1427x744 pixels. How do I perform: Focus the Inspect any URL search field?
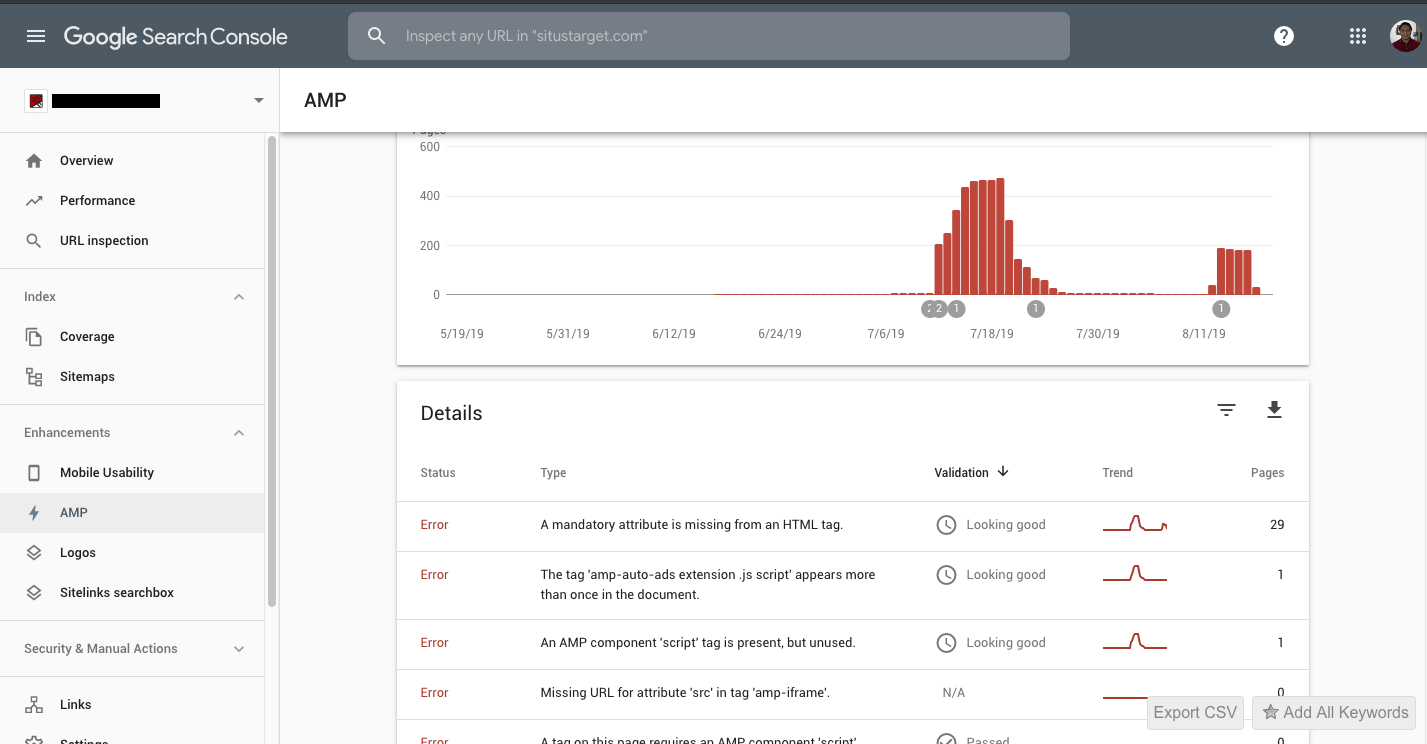coord(708,36)
